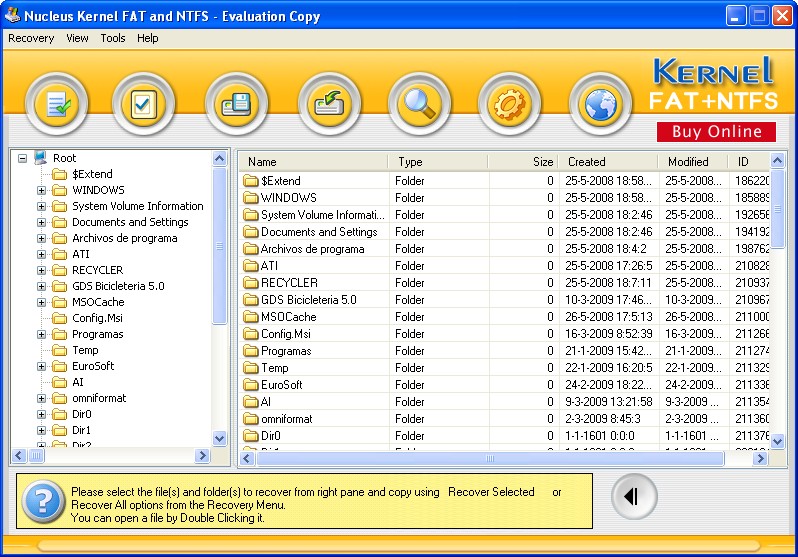The height and width of the screenshot is (557, 798).
Task: Click file list scroll right arrow
Action: click(760, 458)
